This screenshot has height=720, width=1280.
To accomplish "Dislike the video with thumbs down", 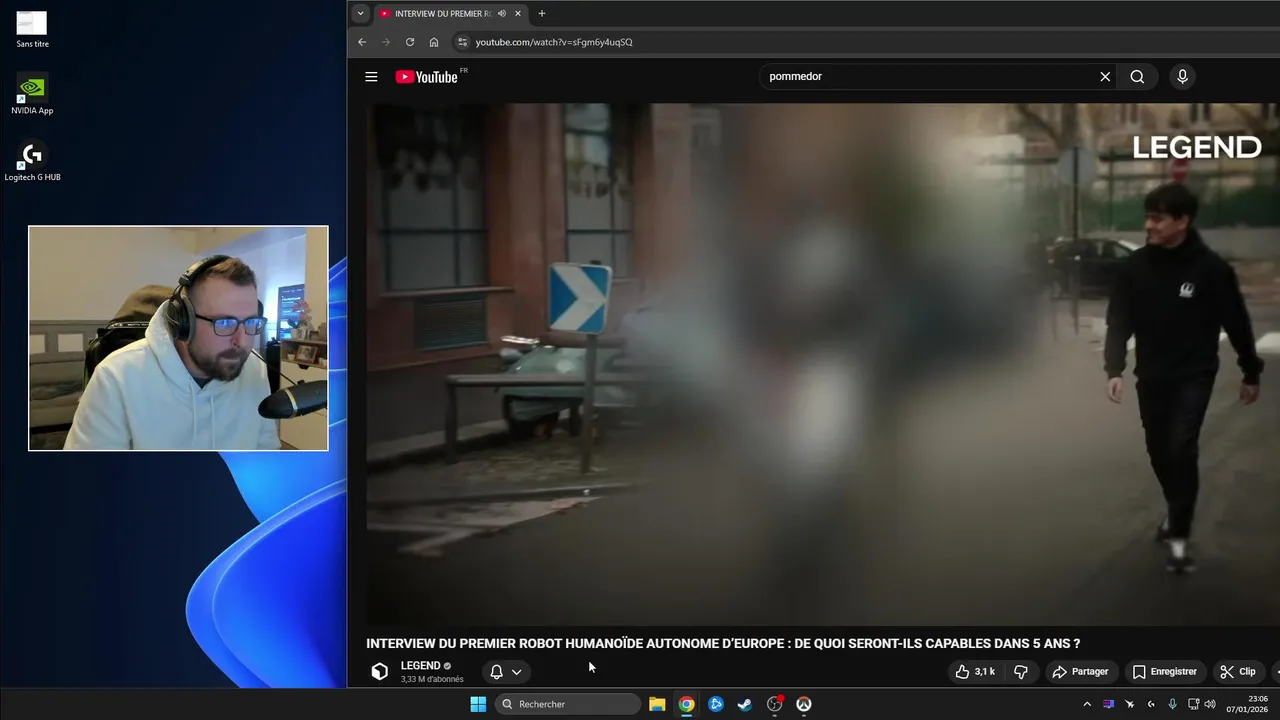I will click(1021, 672).
